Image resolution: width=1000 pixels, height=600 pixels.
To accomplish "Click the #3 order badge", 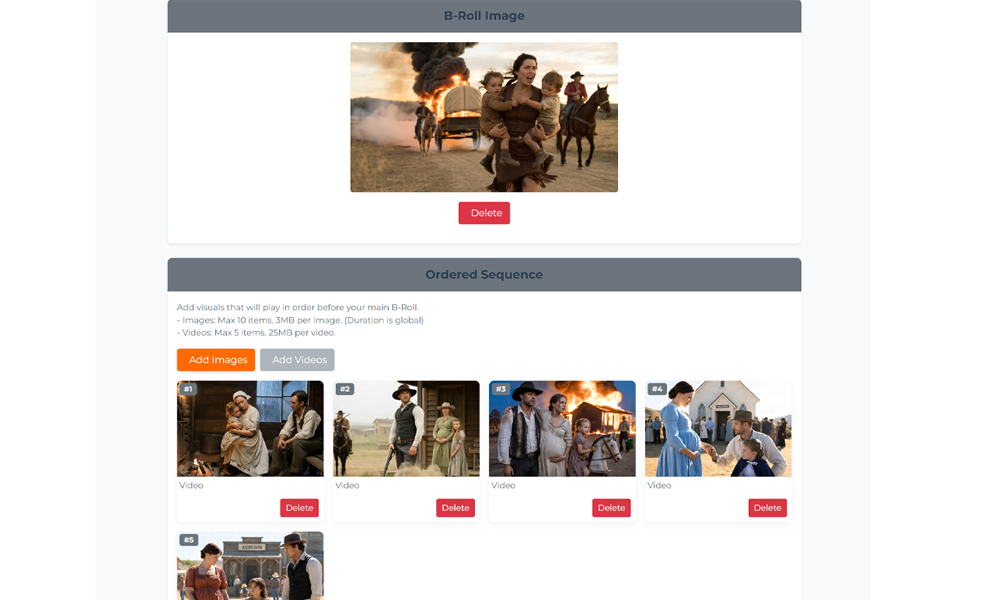I will coord(501,389).
